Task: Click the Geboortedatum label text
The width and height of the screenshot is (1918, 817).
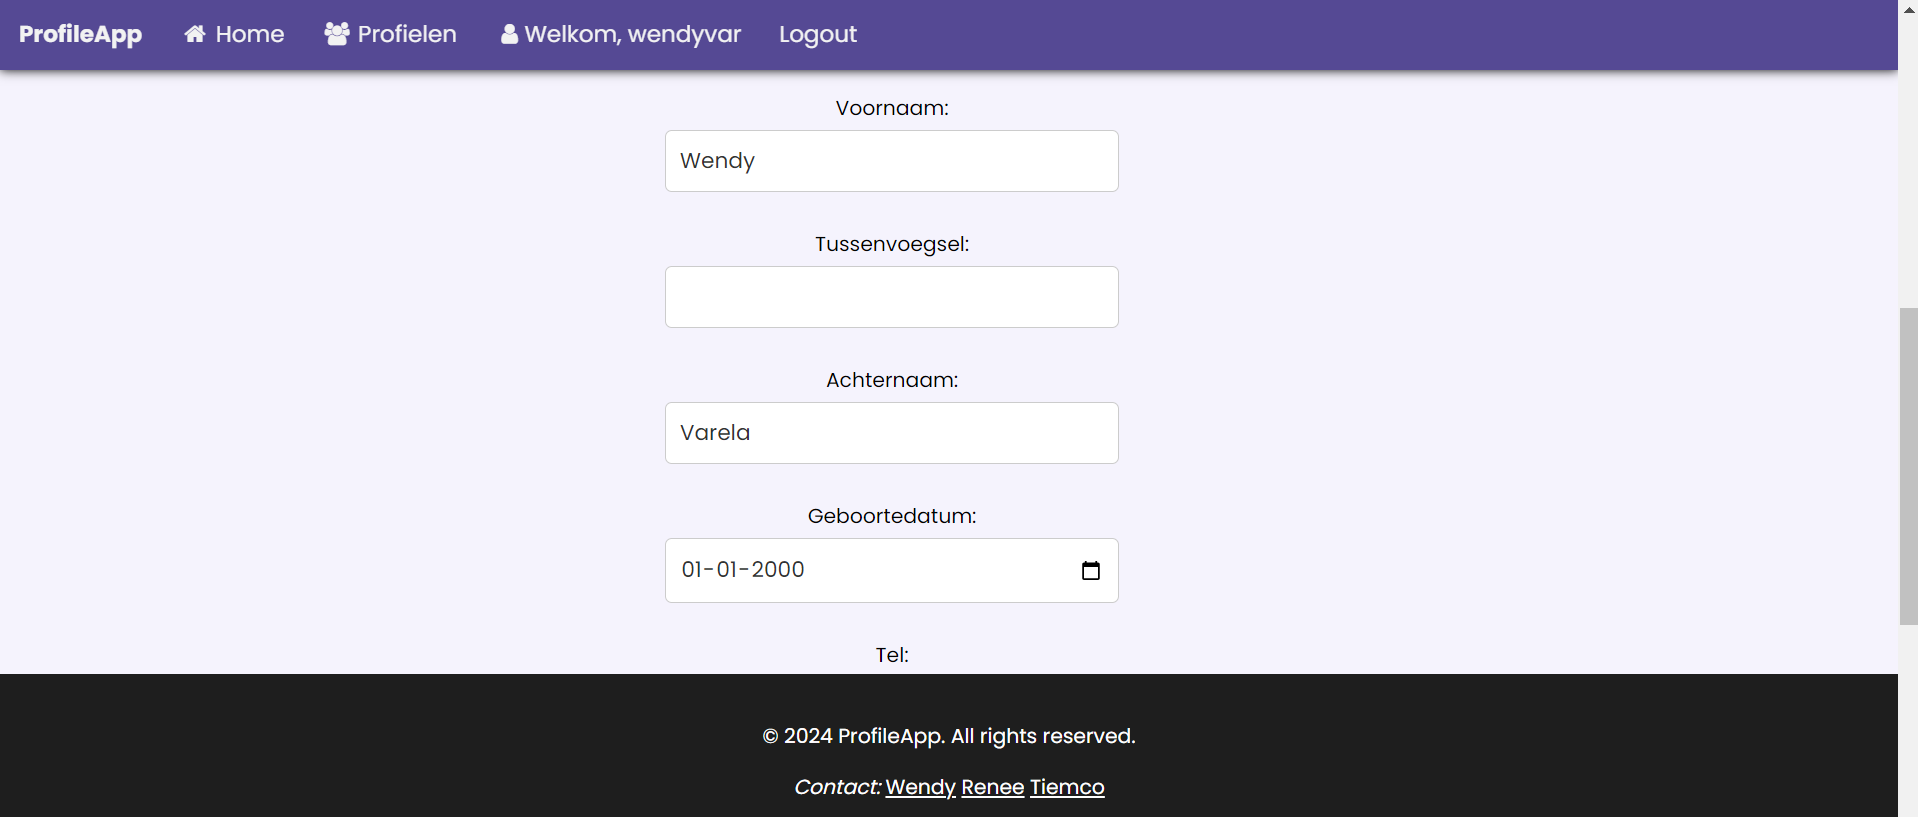Action: (891, 516)
